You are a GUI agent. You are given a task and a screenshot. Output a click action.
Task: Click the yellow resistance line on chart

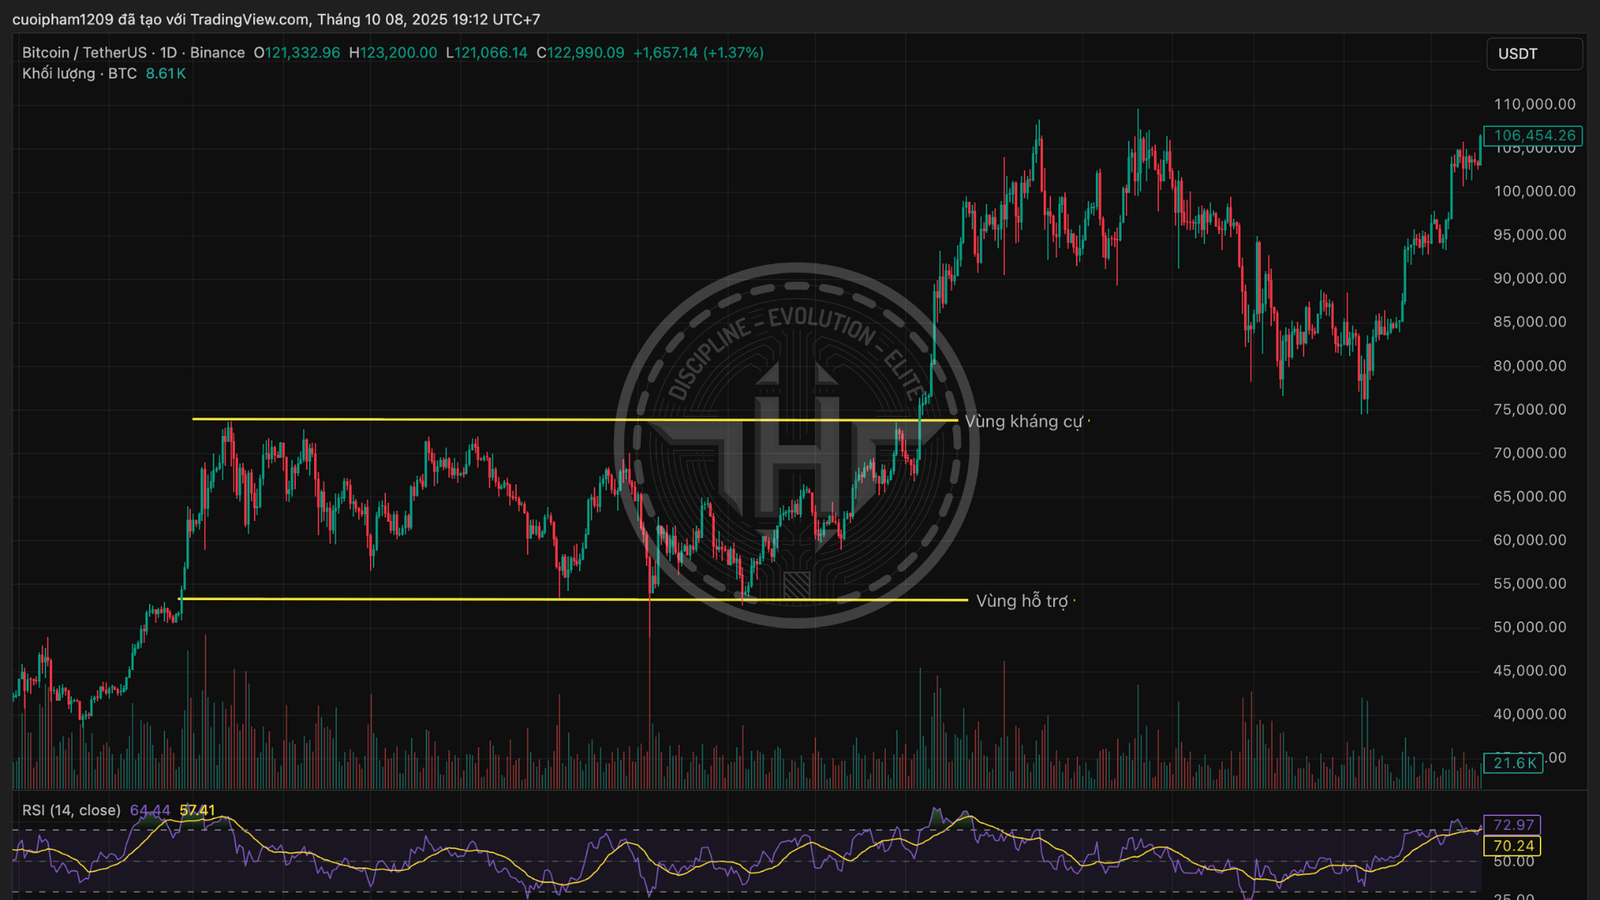coord(500,420)
